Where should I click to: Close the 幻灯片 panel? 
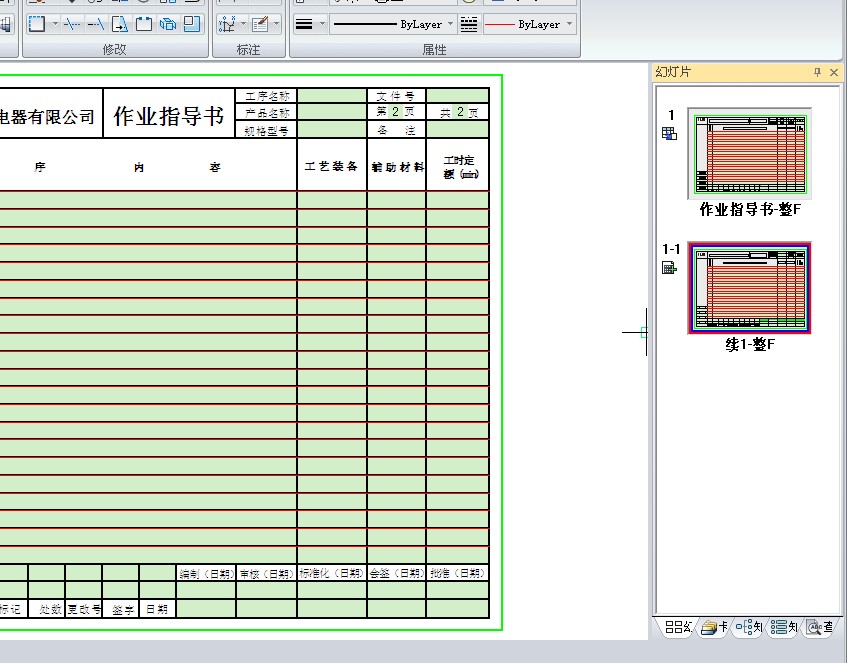click(834, 72)
